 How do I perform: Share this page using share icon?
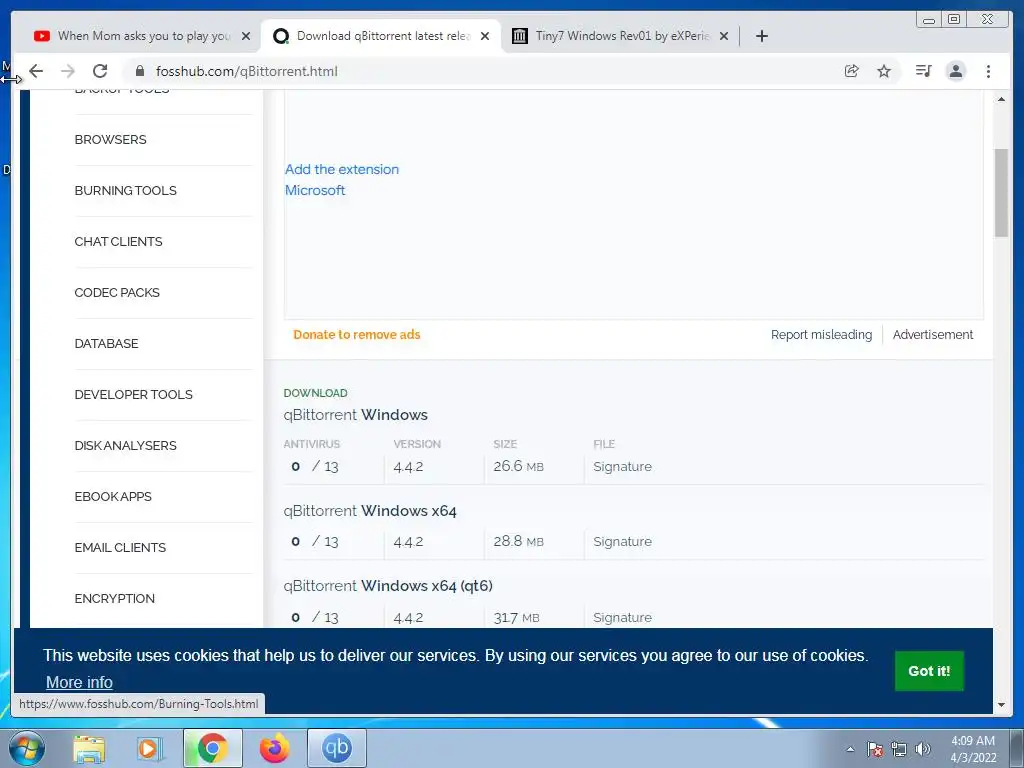(852, 71)
